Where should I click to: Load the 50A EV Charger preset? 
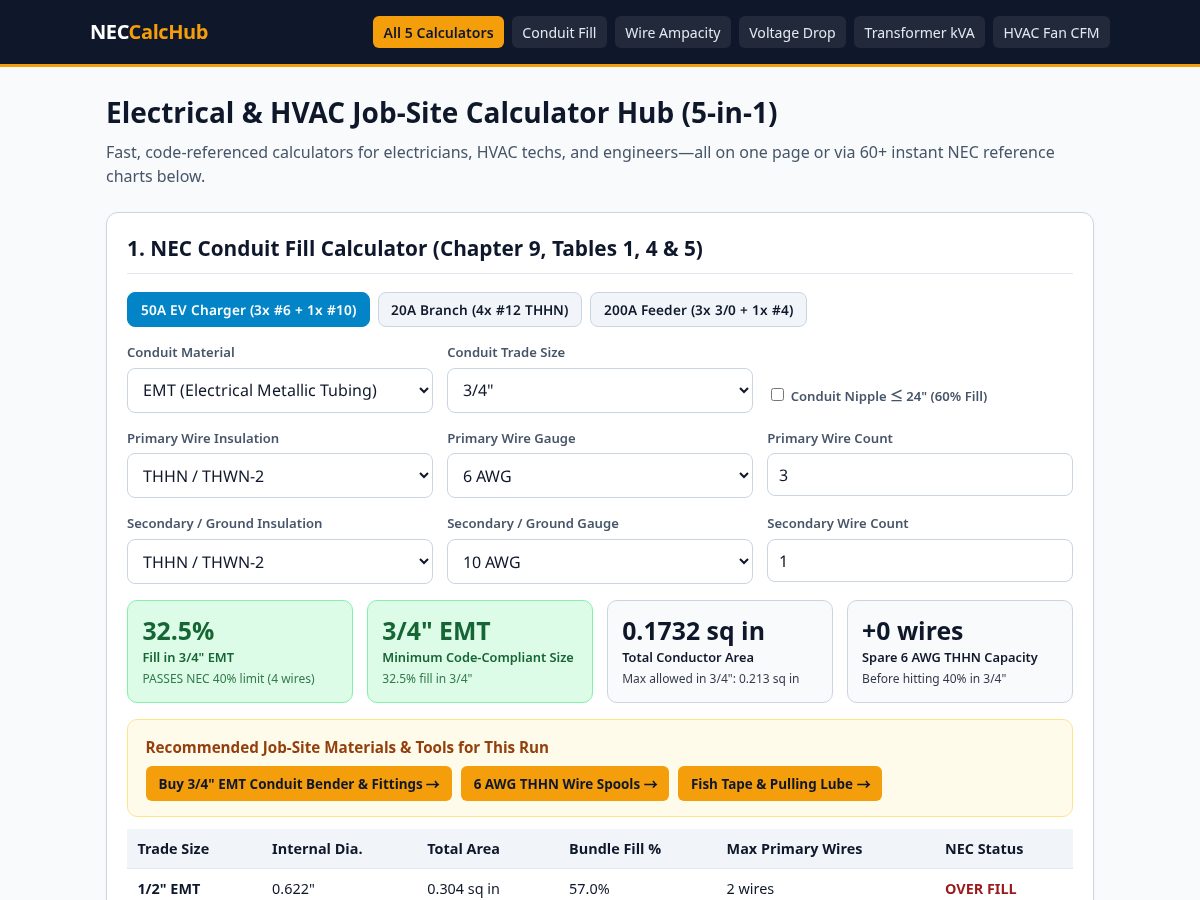coord(248,310)
